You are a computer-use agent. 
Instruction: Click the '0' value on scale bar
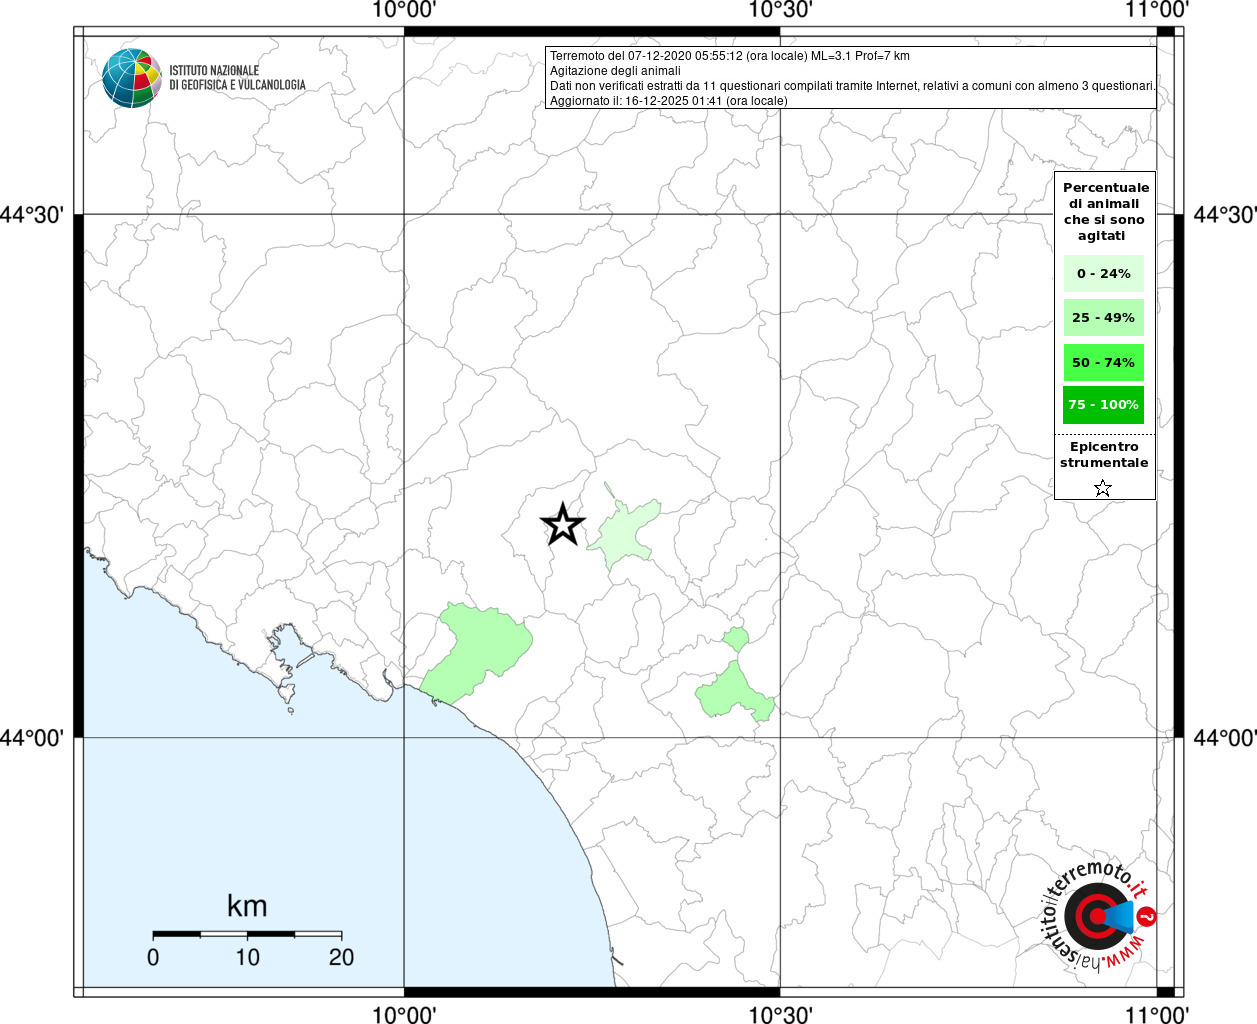pyautogui.click(x=153, y=958)
